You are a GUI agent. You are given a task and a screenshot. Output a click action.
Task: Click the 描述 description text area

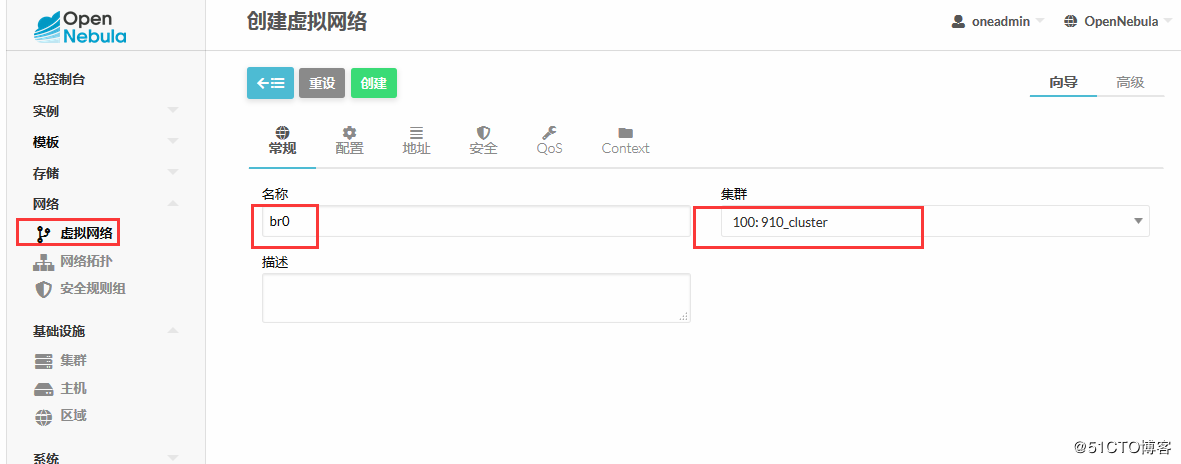point(476,298)
